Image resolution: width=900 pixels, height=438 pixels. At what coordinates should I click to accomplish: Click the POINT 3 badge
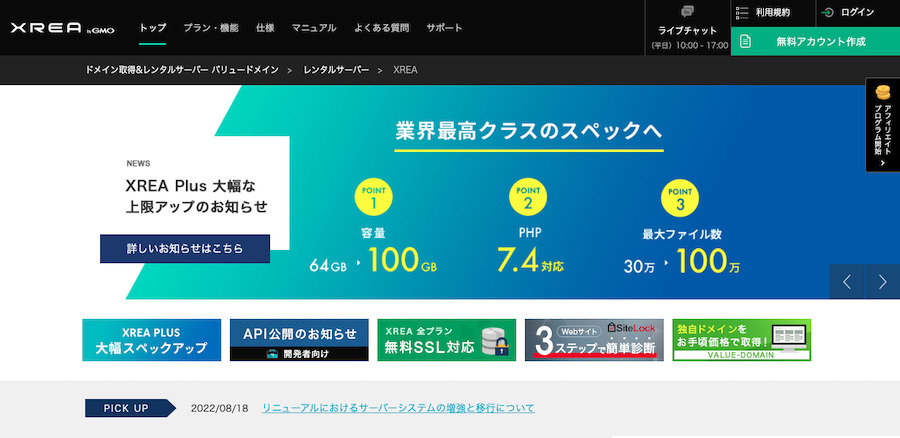pyautogui.click(x=680, y=197)
